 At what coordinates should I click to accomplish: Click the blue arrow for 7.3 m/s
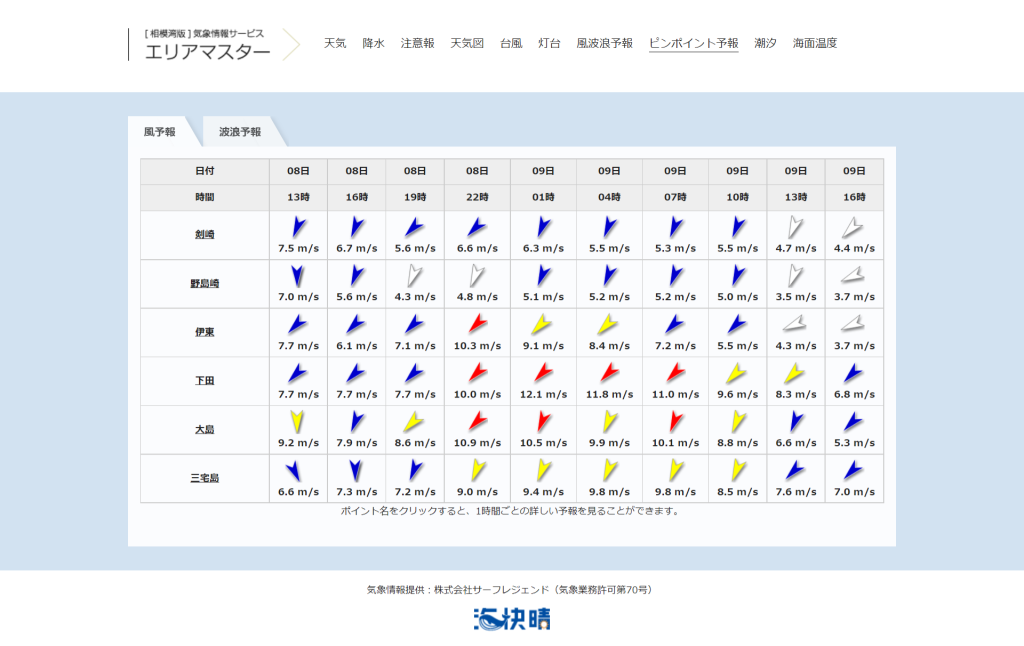(x=357, y=470)
